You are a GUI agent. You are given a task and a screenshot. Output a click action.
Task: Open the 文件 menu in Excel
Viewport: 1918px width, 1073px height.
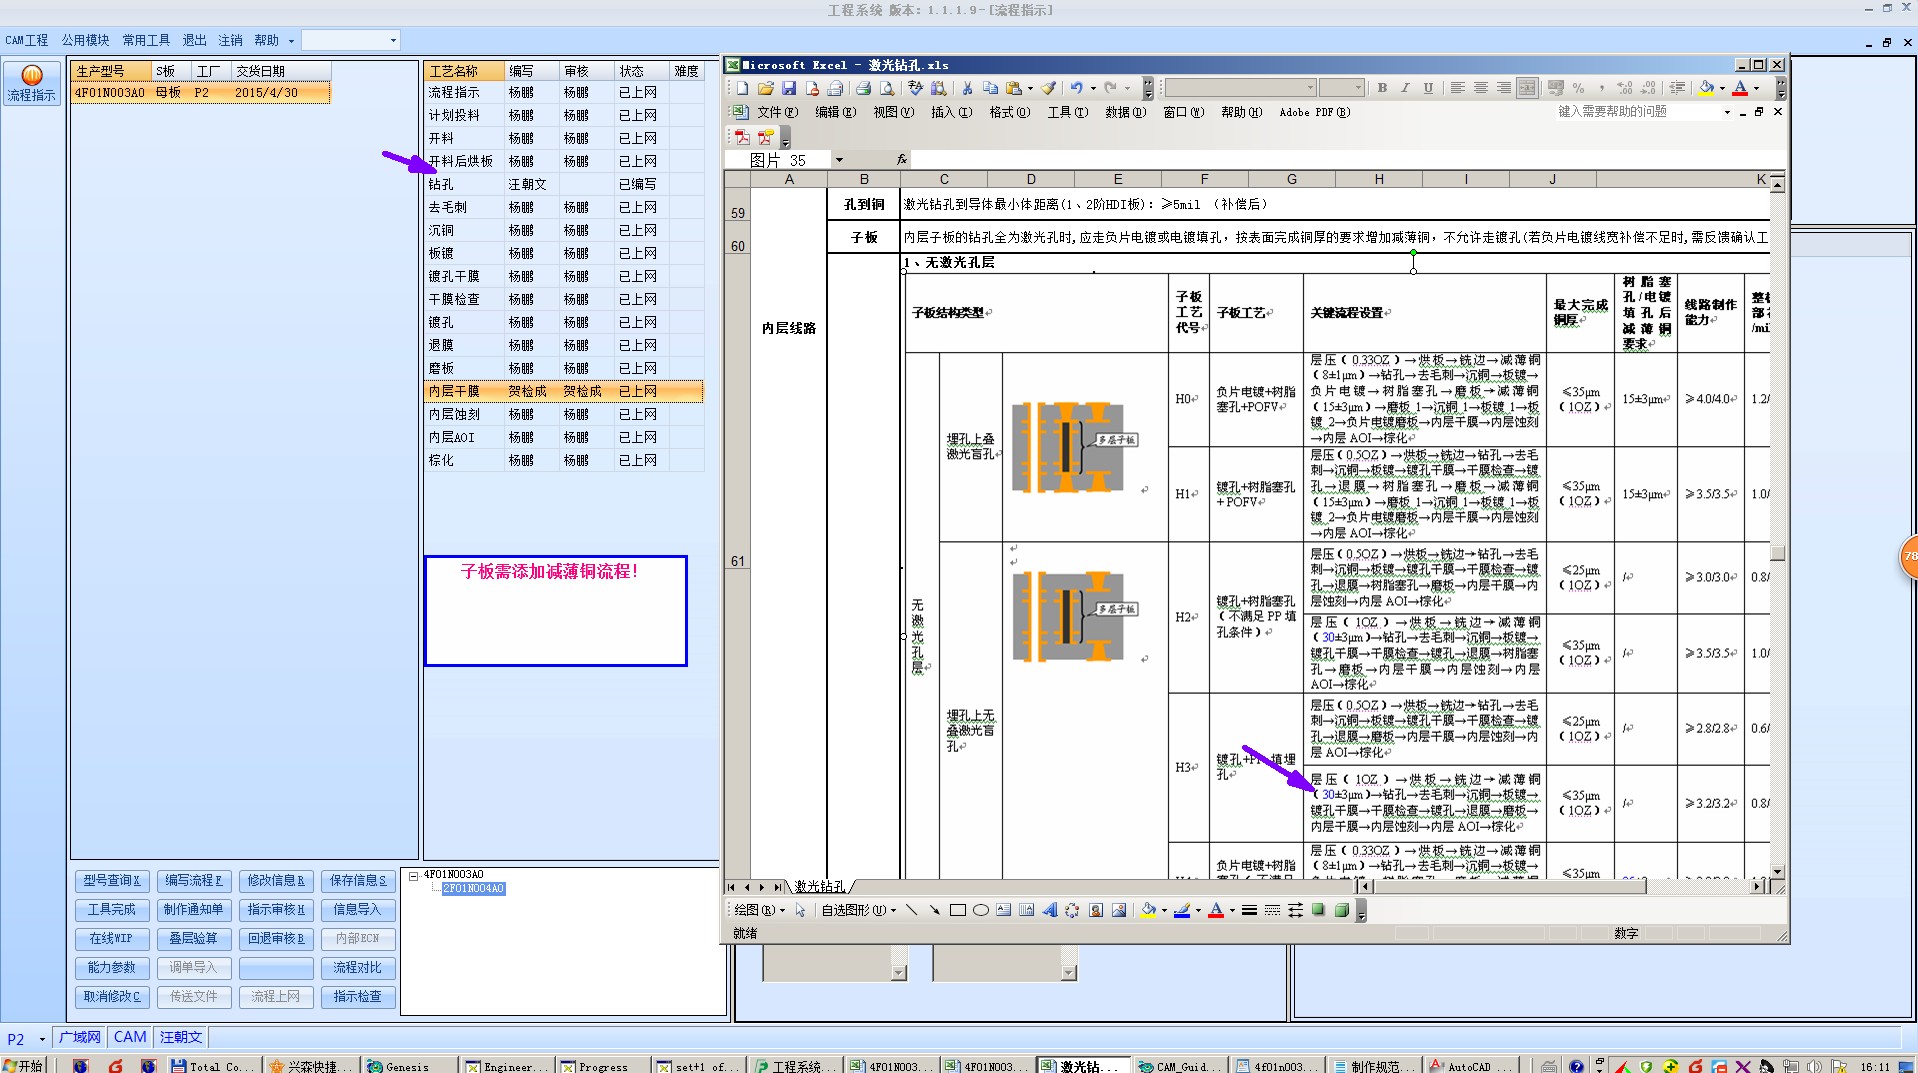point(777,112)
